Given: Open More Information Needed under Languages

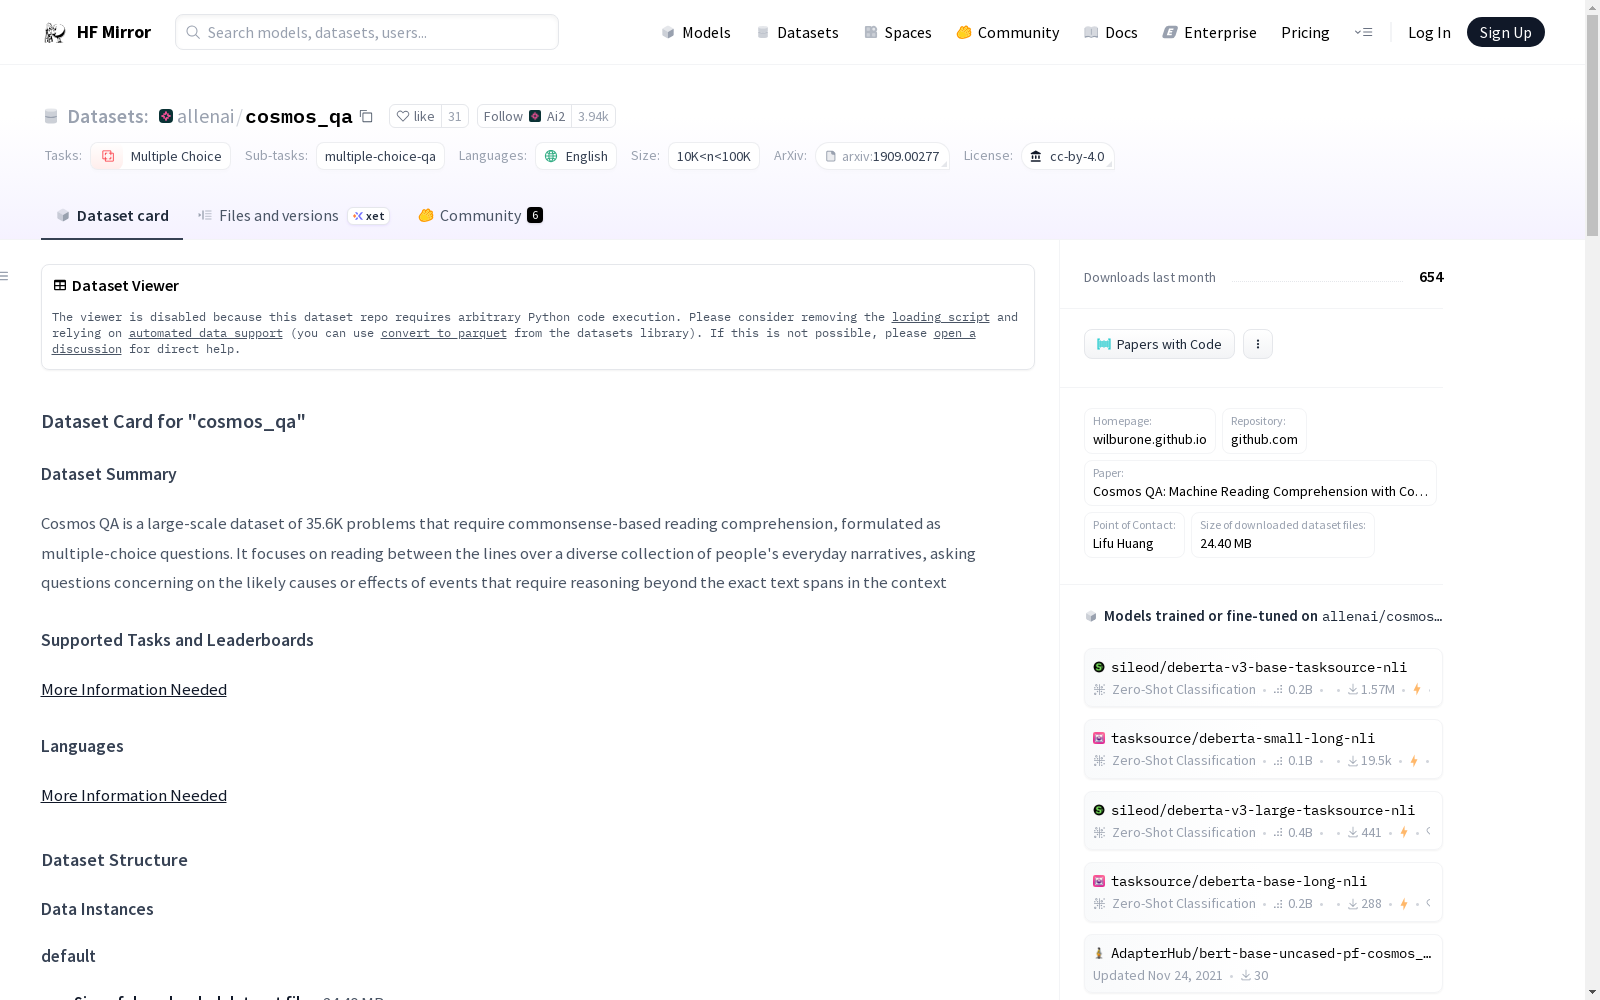Looking at the screenshot, I should click(134, 795).
